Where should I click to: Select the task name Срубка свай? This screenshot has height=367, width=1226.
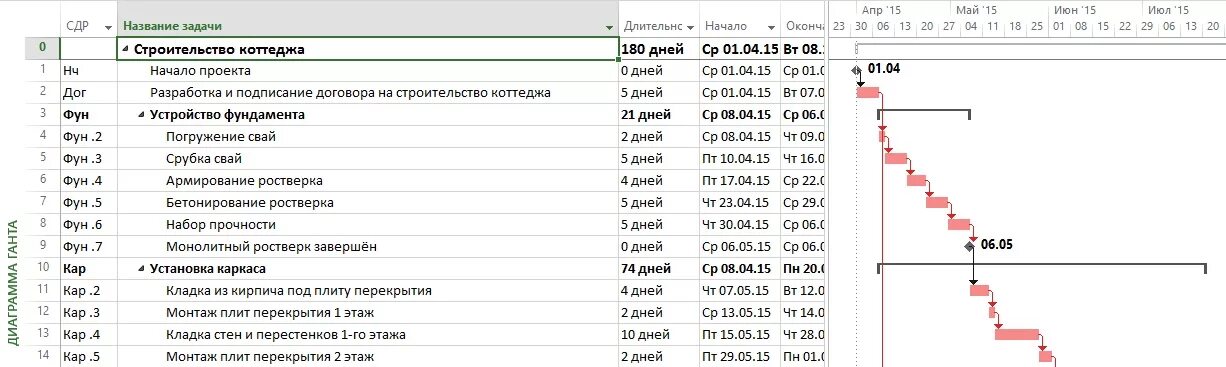(203, 158)
